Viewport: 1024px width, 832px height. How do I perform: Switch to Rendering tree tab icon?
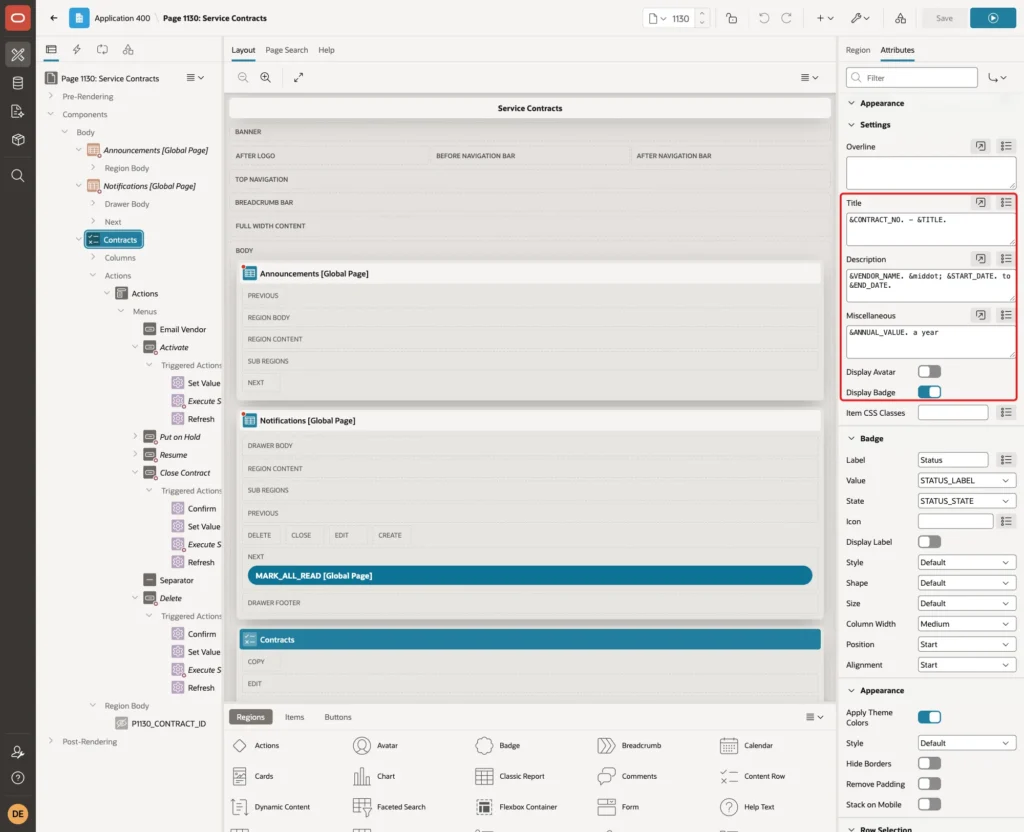click(51, 50)
